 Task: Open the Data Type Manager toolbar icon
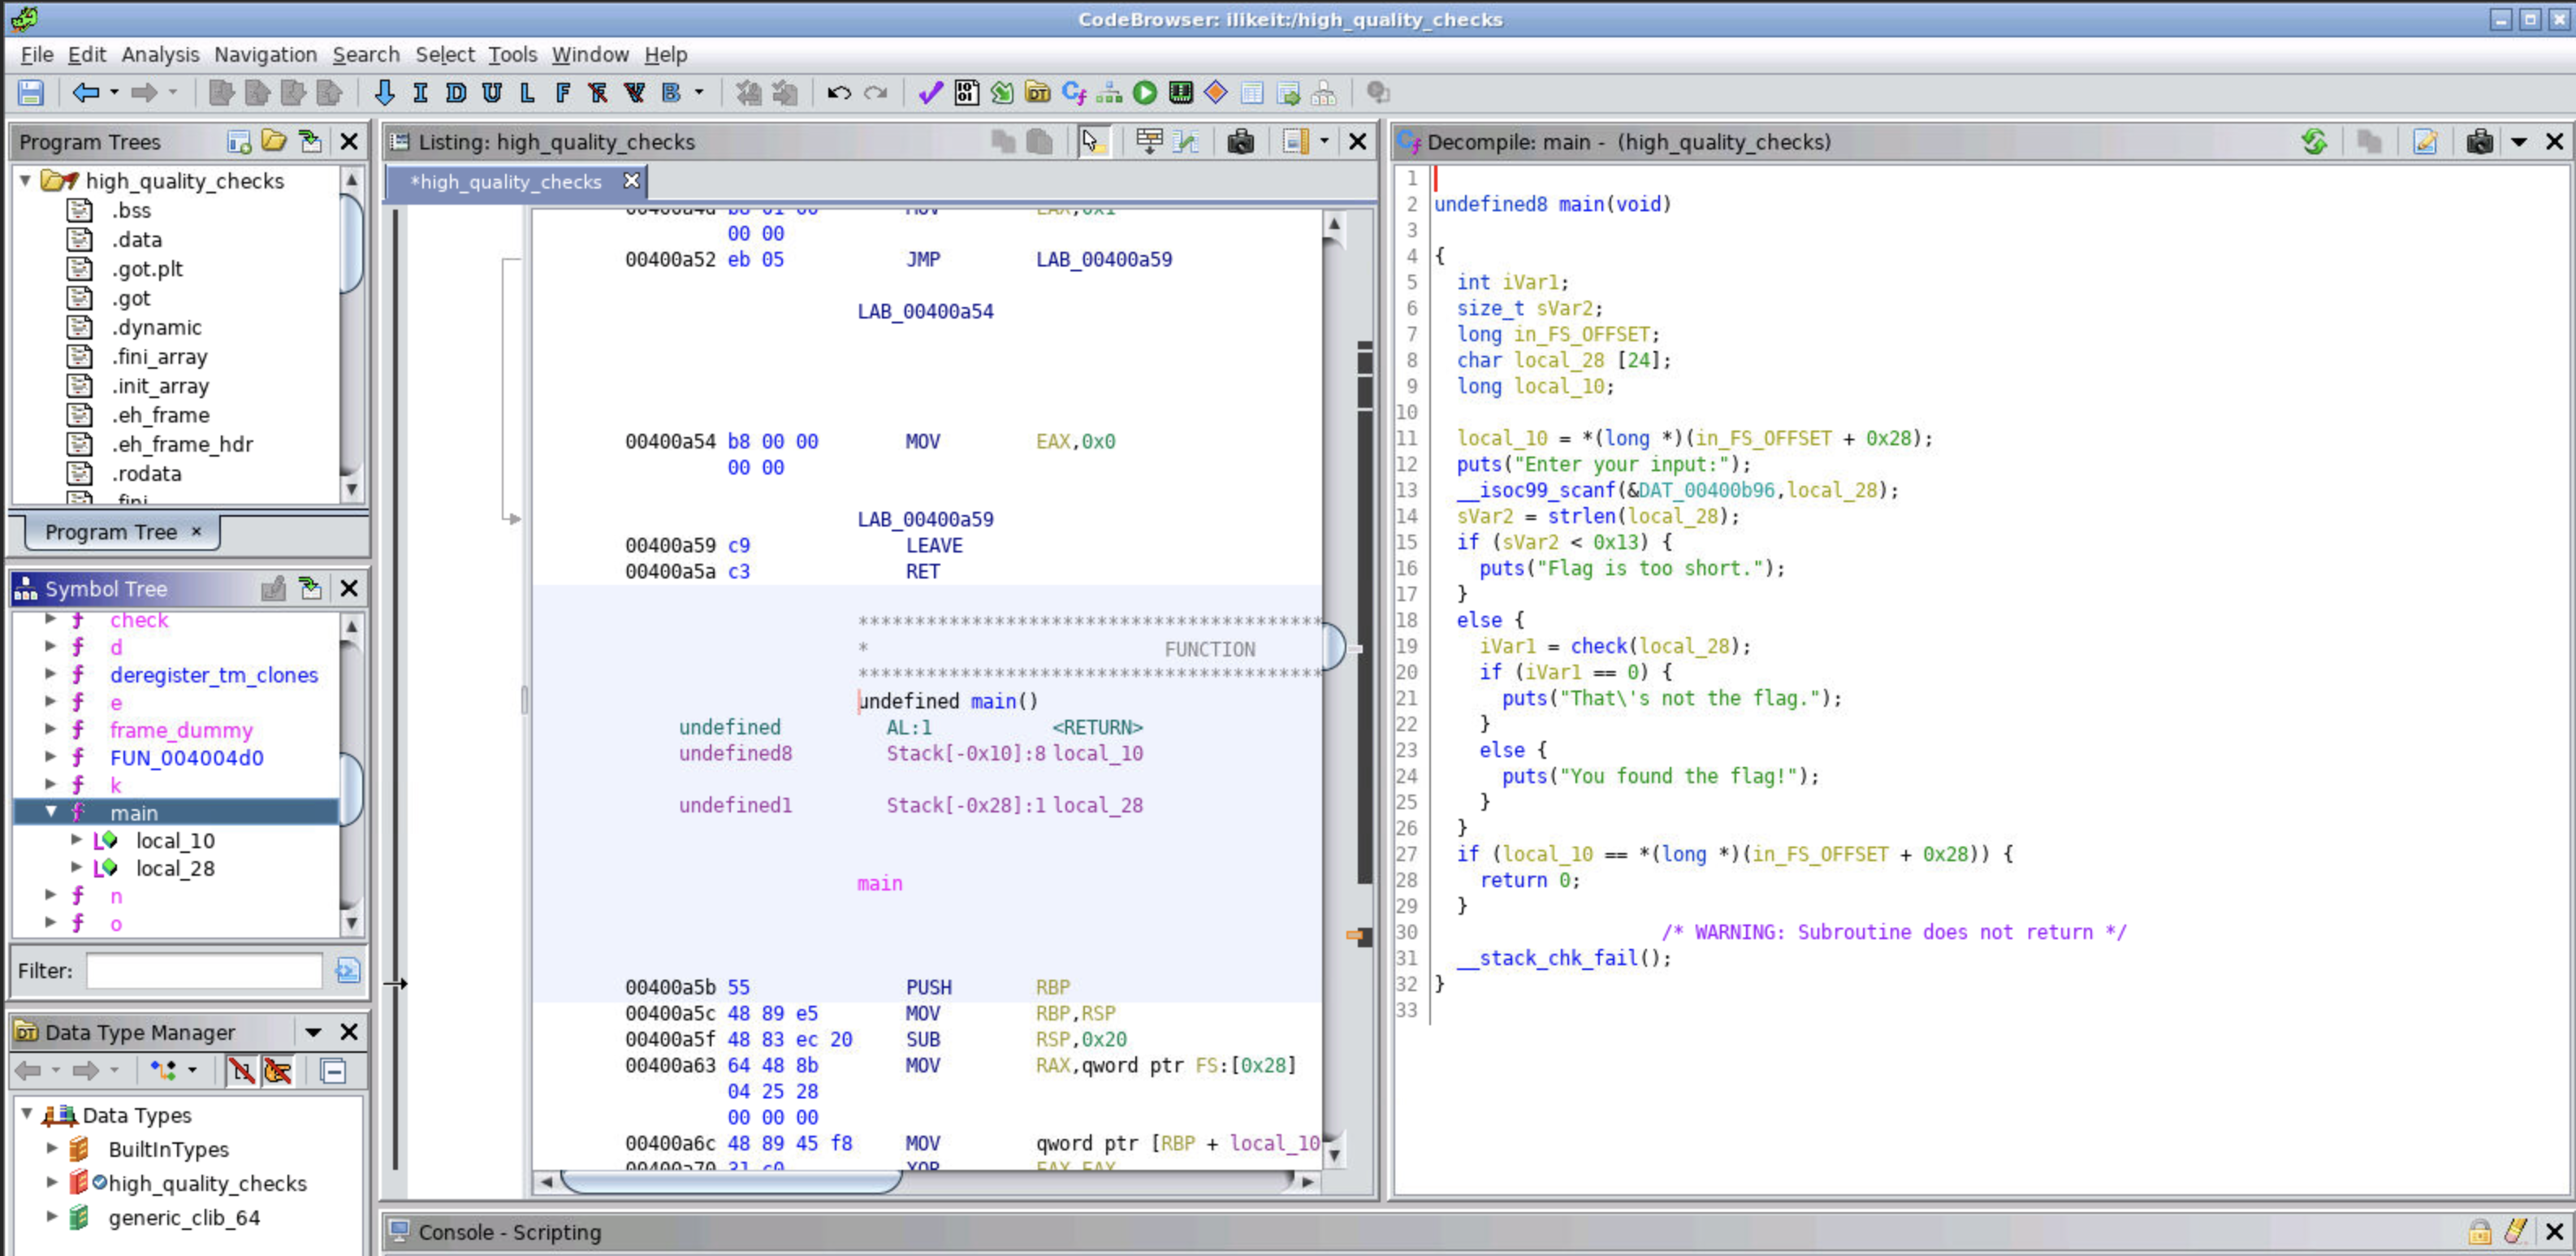point(1038,93)
